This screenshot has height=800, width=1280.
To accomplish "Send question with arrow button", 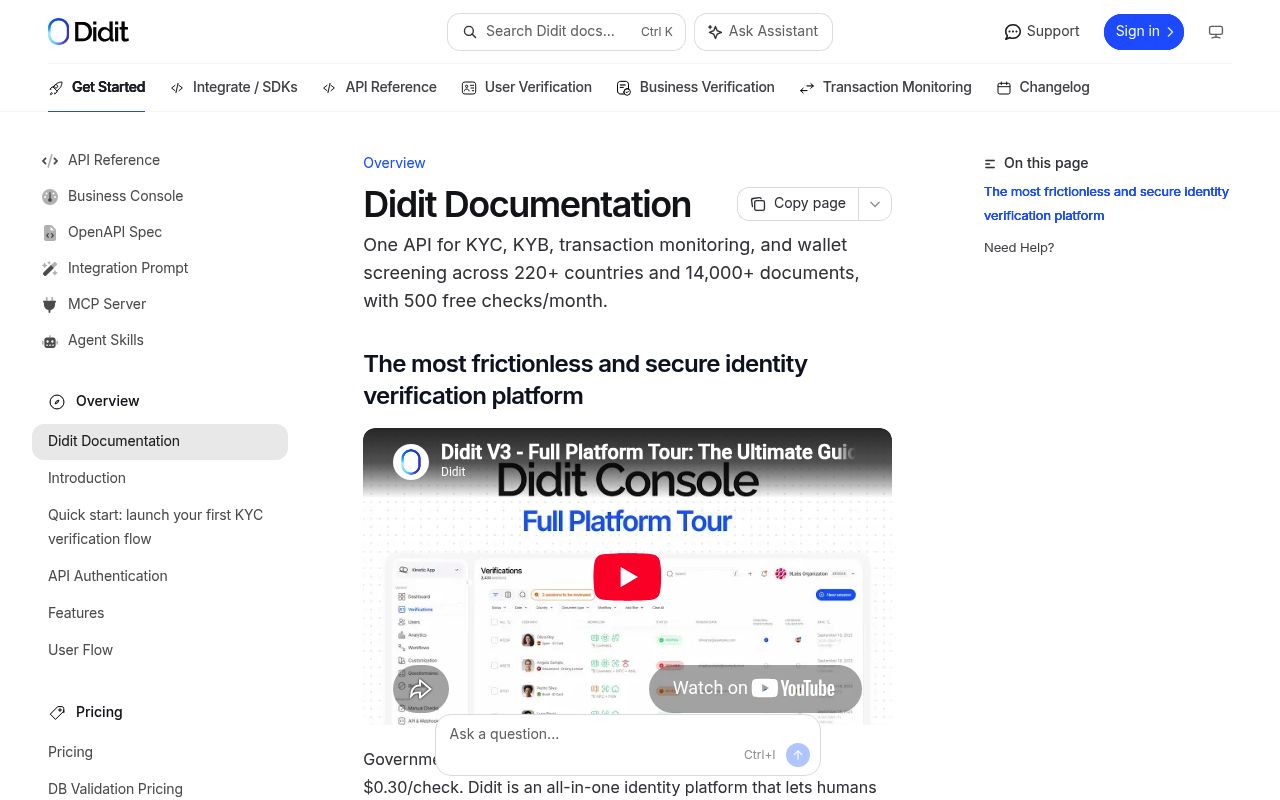I will pyautogui.click(x=798, y=755).
